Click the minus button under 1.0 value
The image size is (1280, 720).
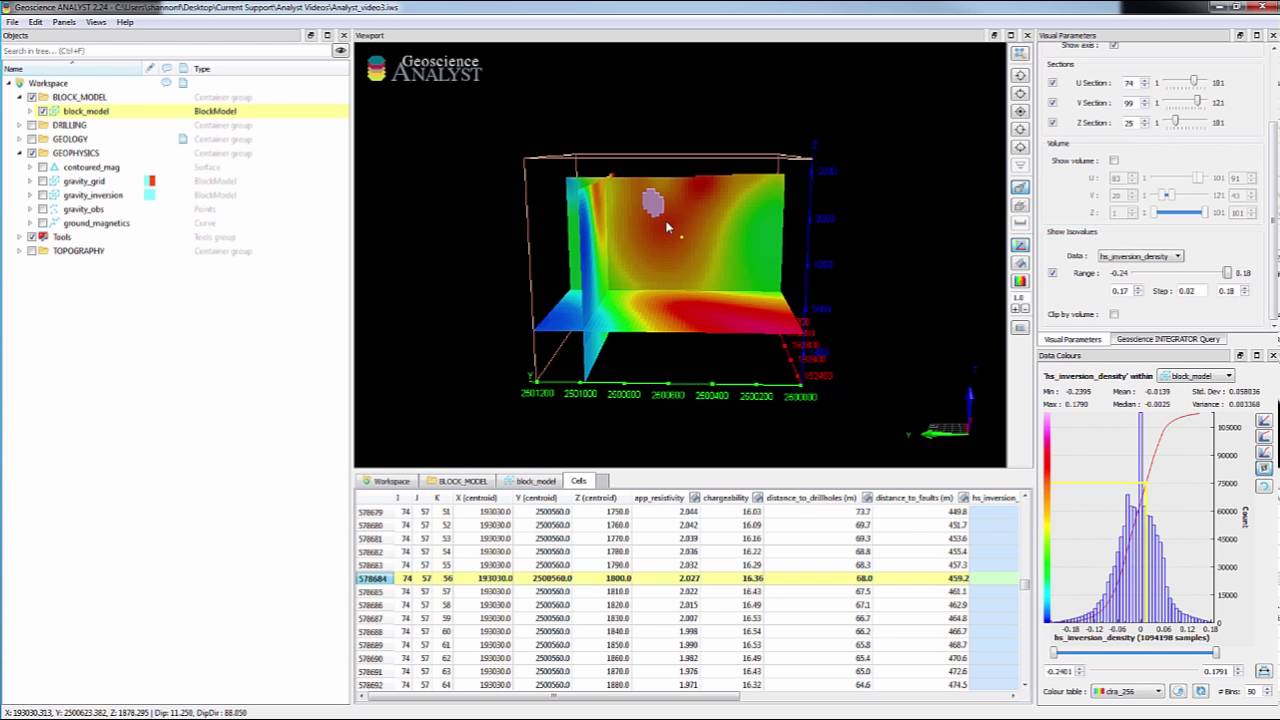[1024, 308]
